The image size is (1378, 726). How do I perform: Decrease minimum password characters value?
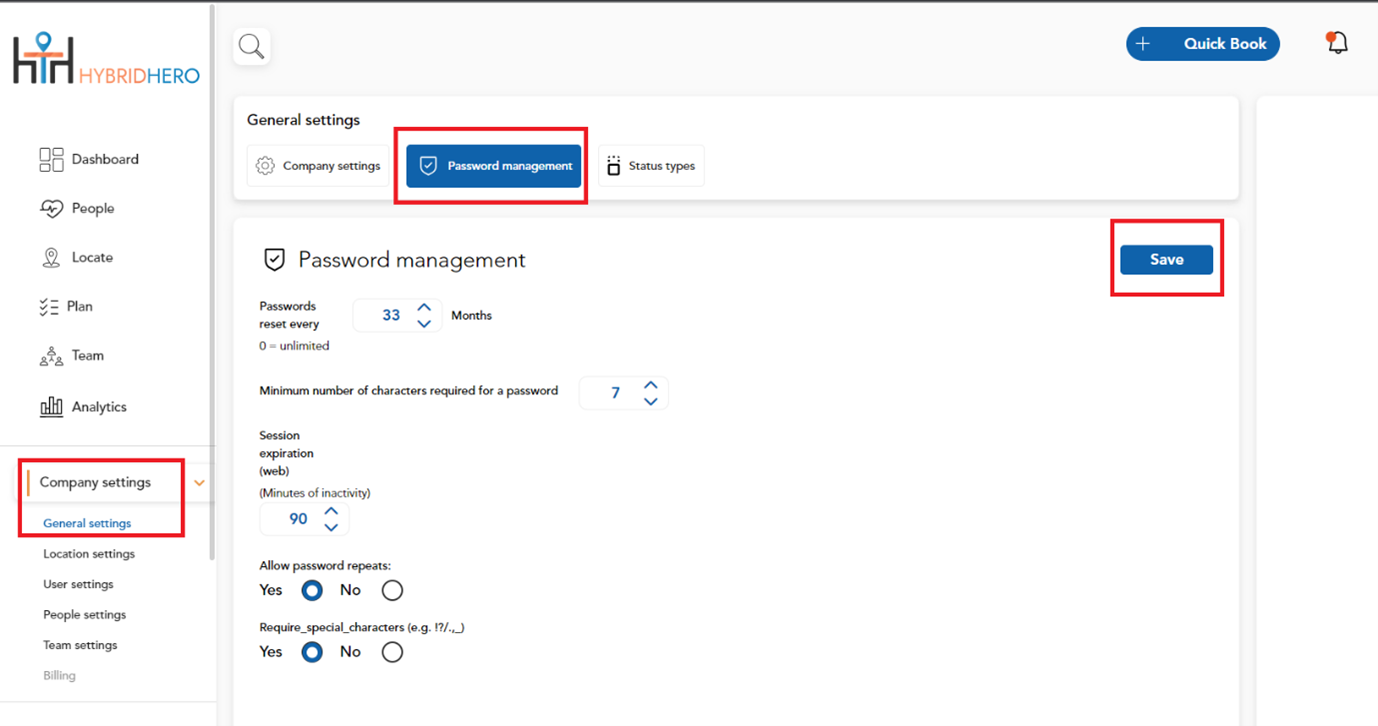tap(651, 401)
